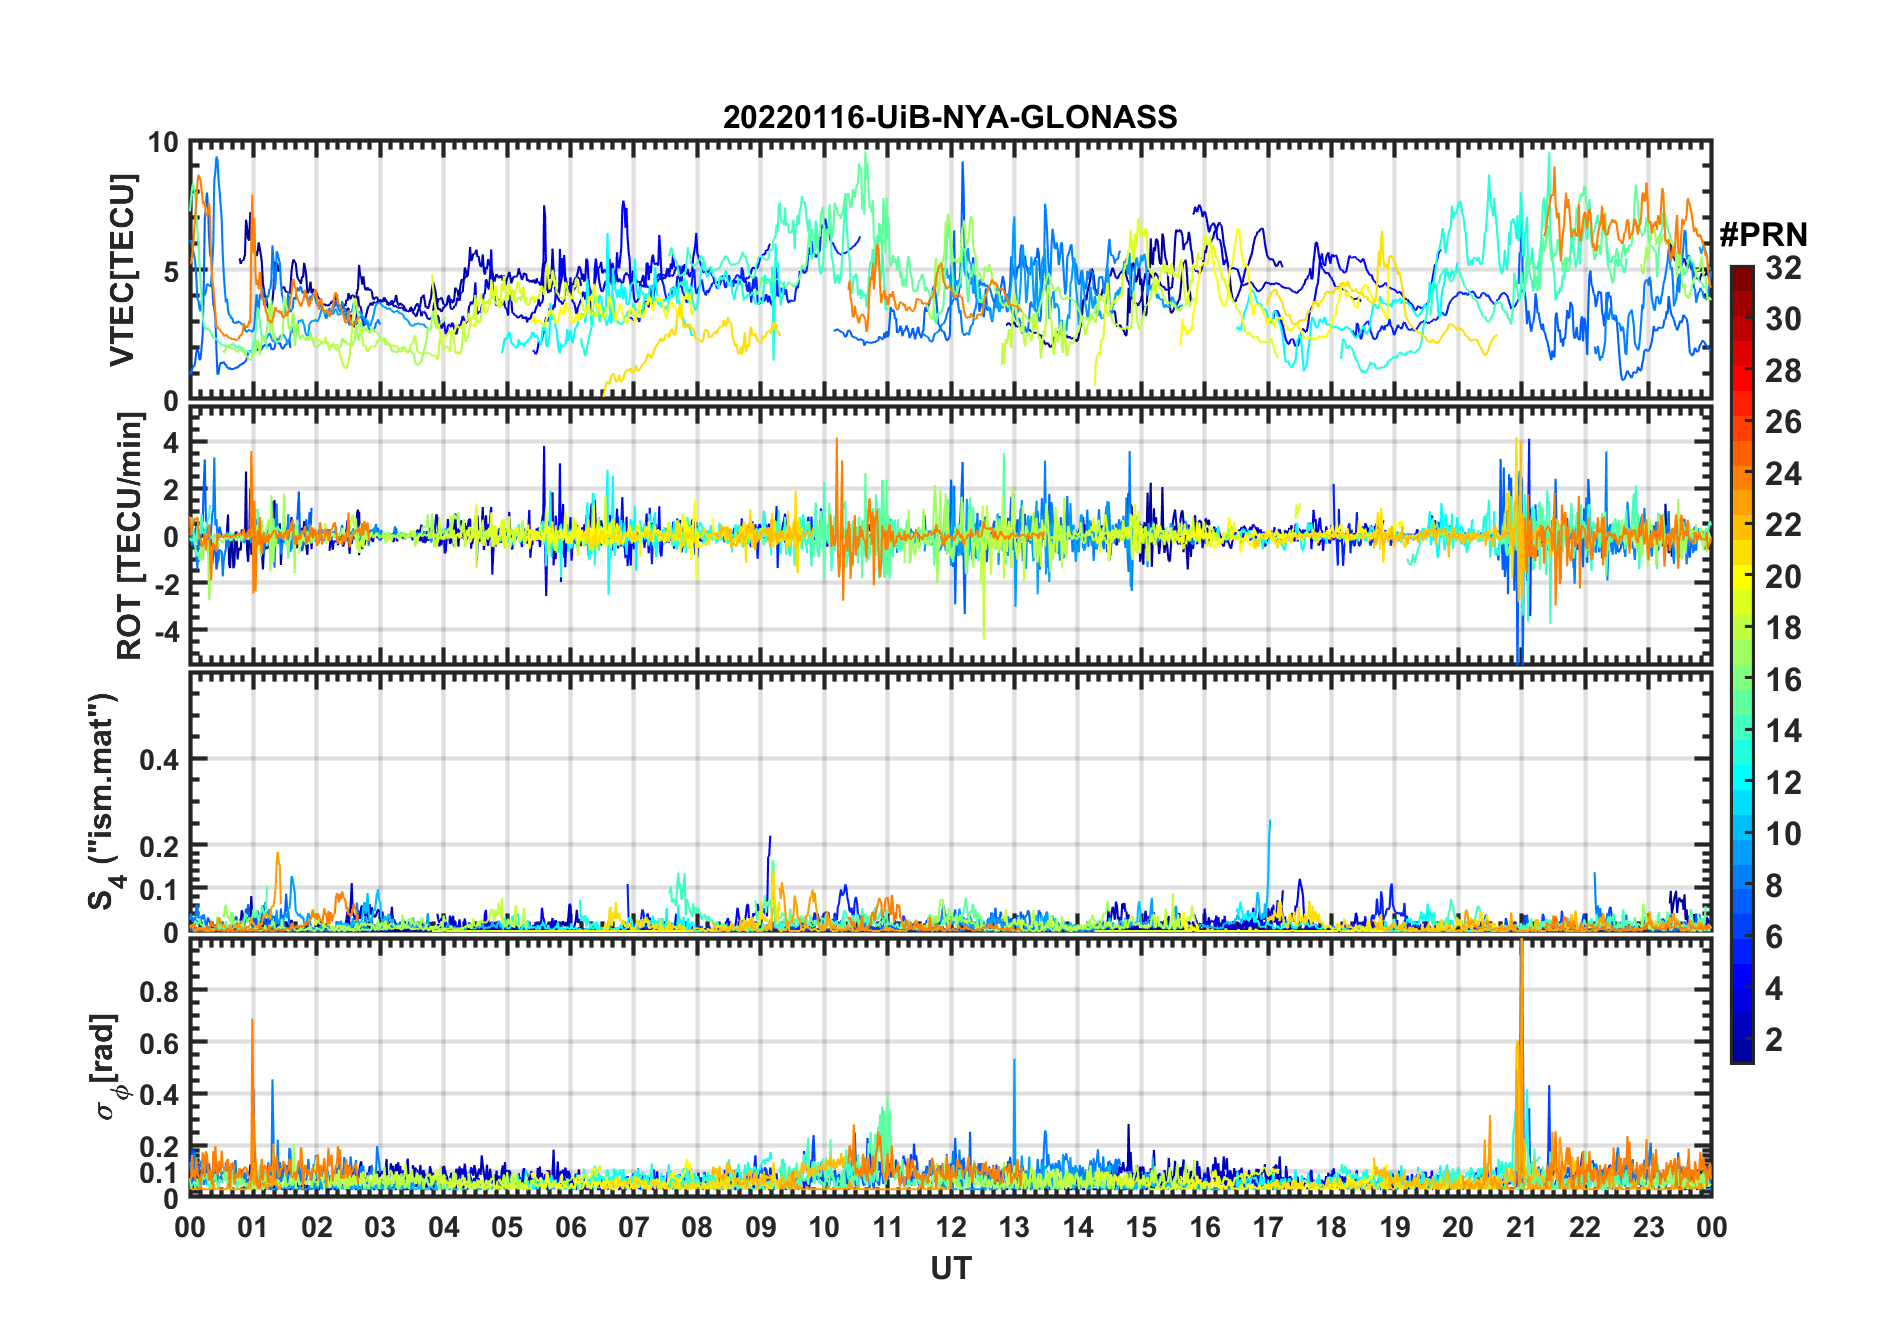Select colorbar tick label 26
Viewport: 1902px width, 1330px height.
point(1783,422)
